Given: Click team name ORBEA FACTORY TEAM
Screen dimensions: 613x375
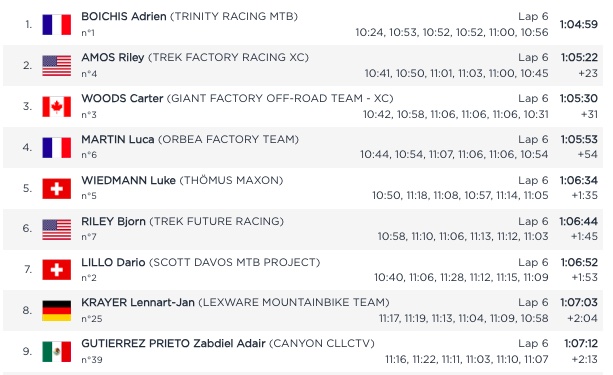Looking at the screenshot, I should click(228, 139).
